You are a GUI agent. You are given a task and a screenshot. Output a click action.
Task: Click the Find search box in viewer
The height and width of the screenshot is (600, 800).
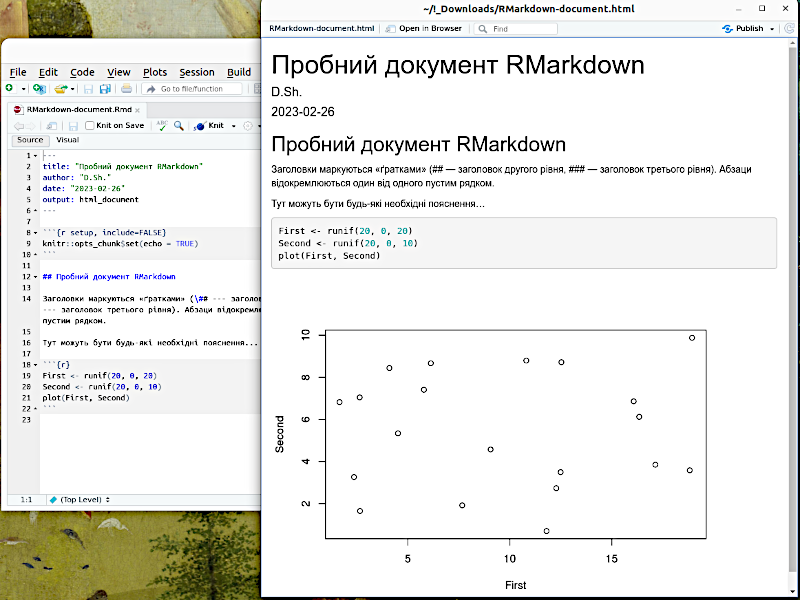click(x=516, y=29)
